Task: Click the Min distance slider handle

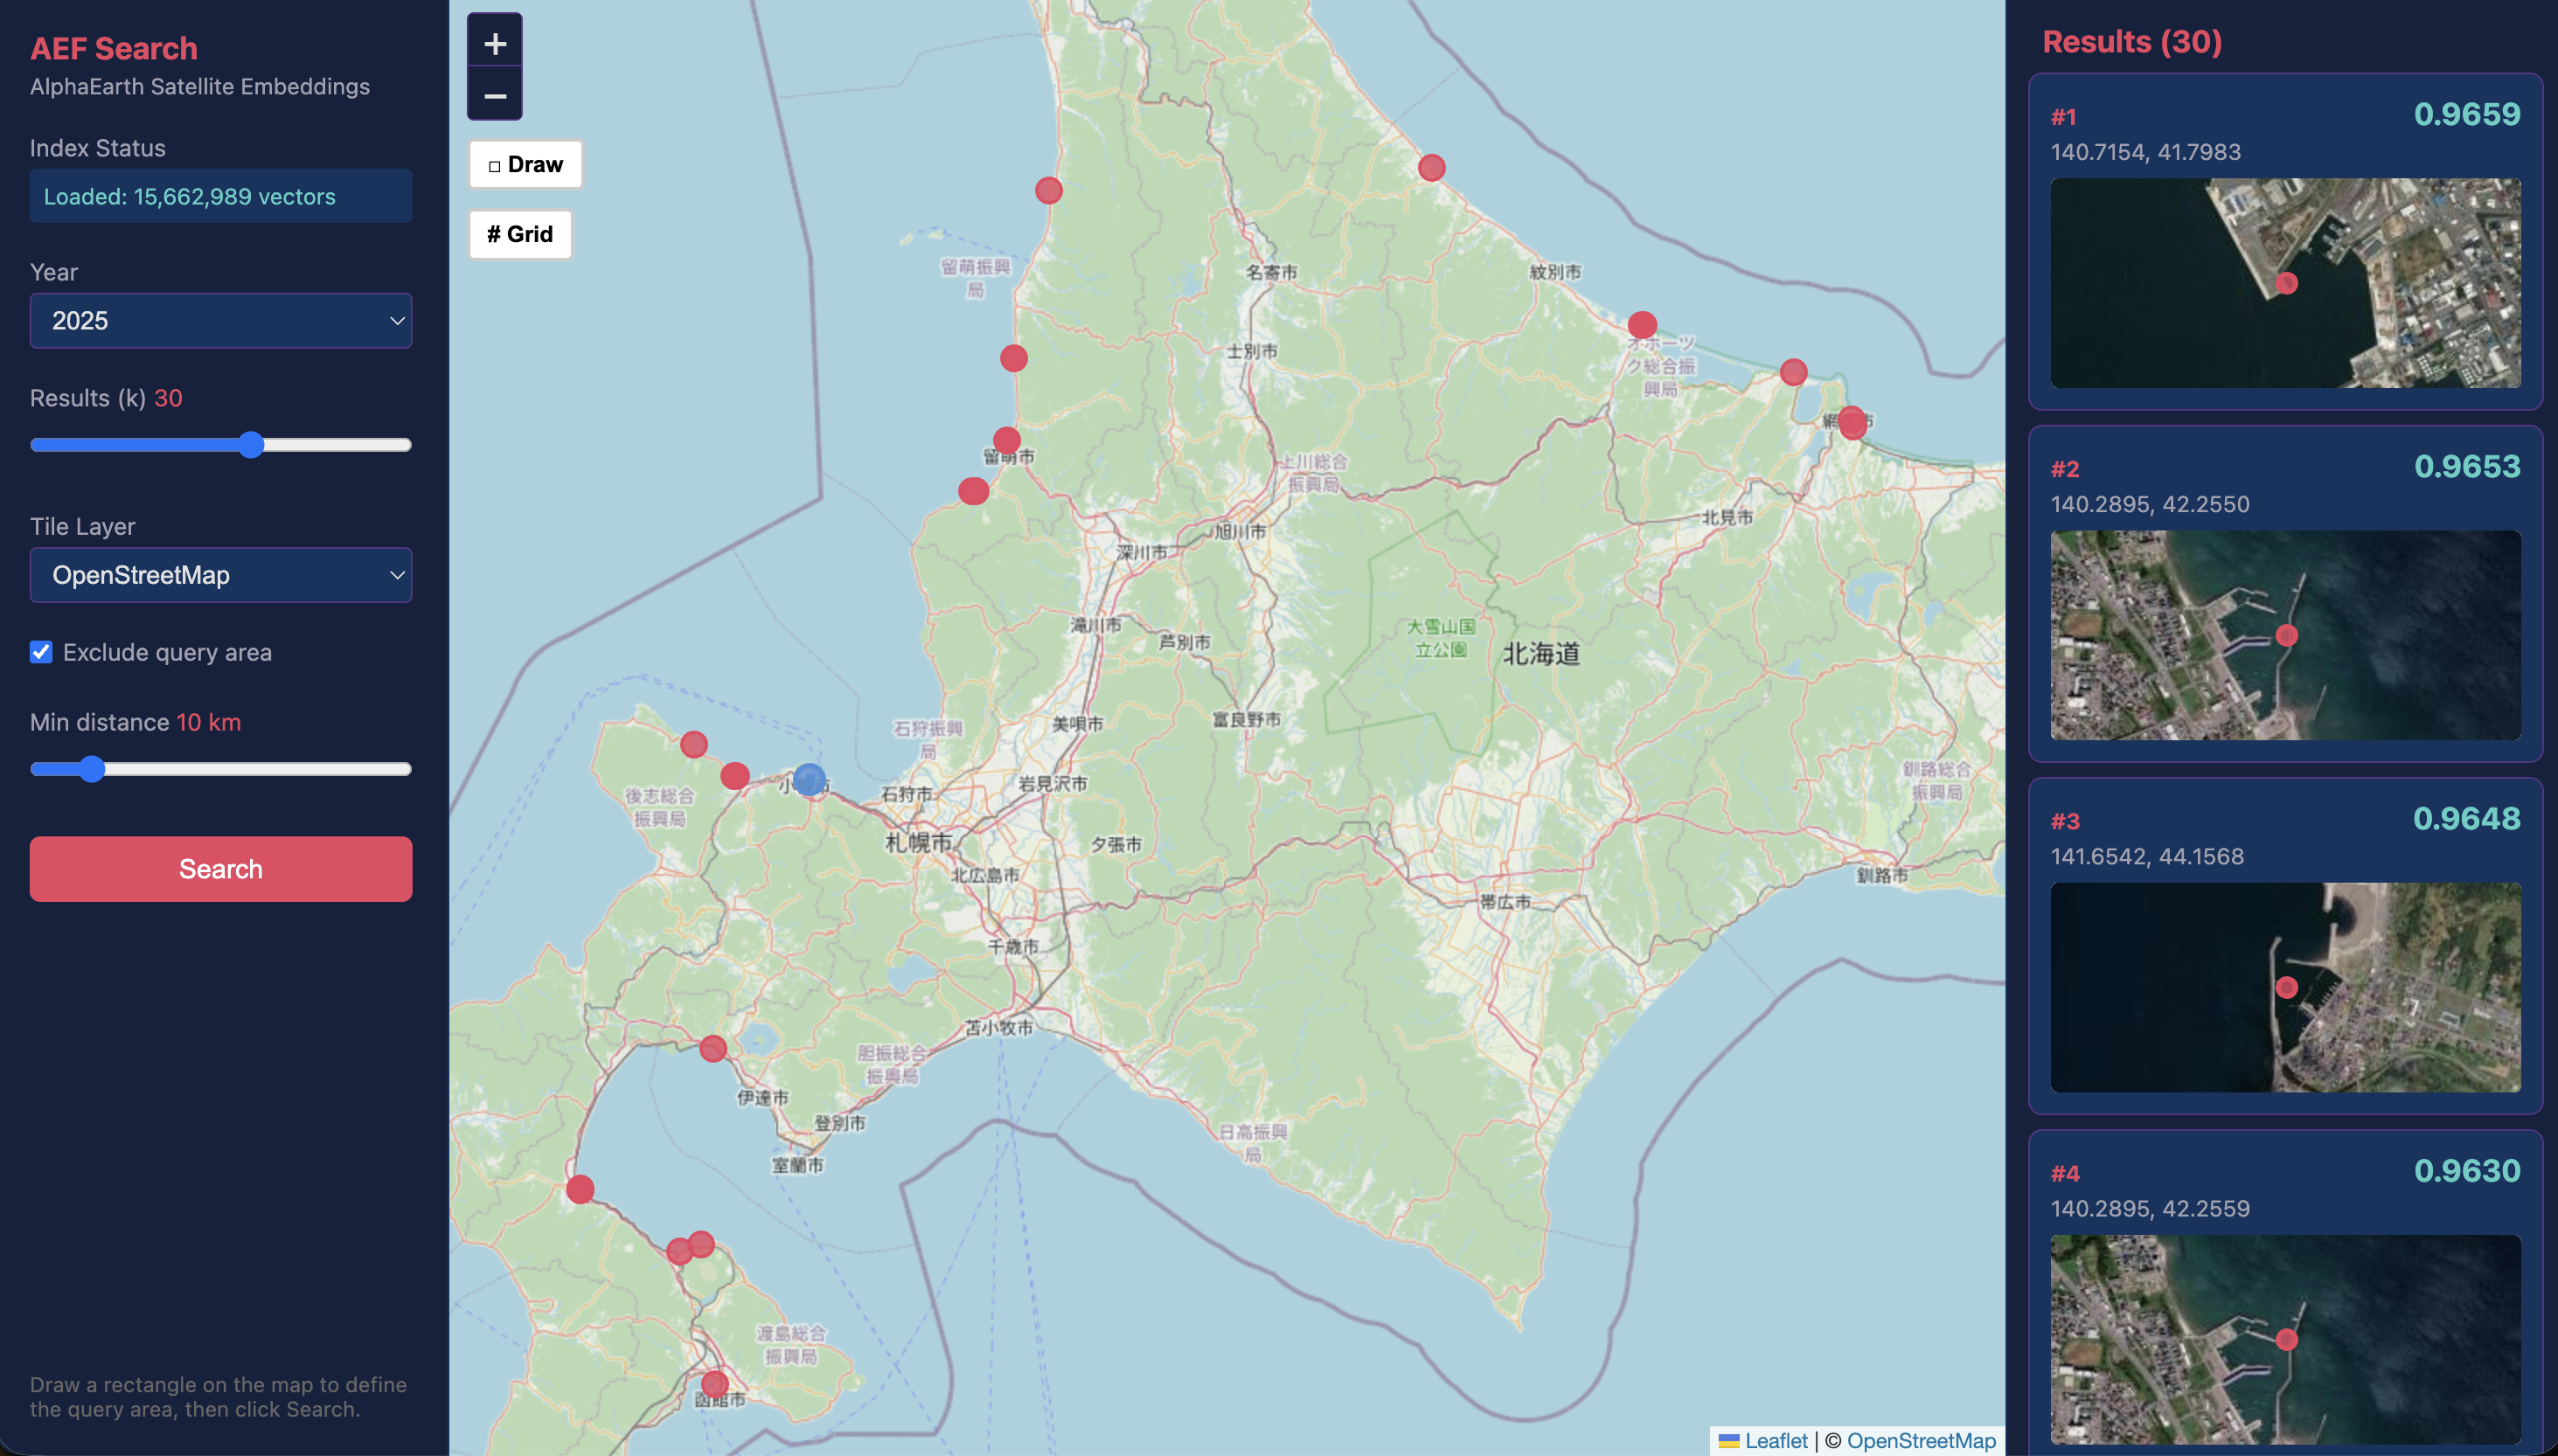Action: pyautogui.click(x=92, y=769)
